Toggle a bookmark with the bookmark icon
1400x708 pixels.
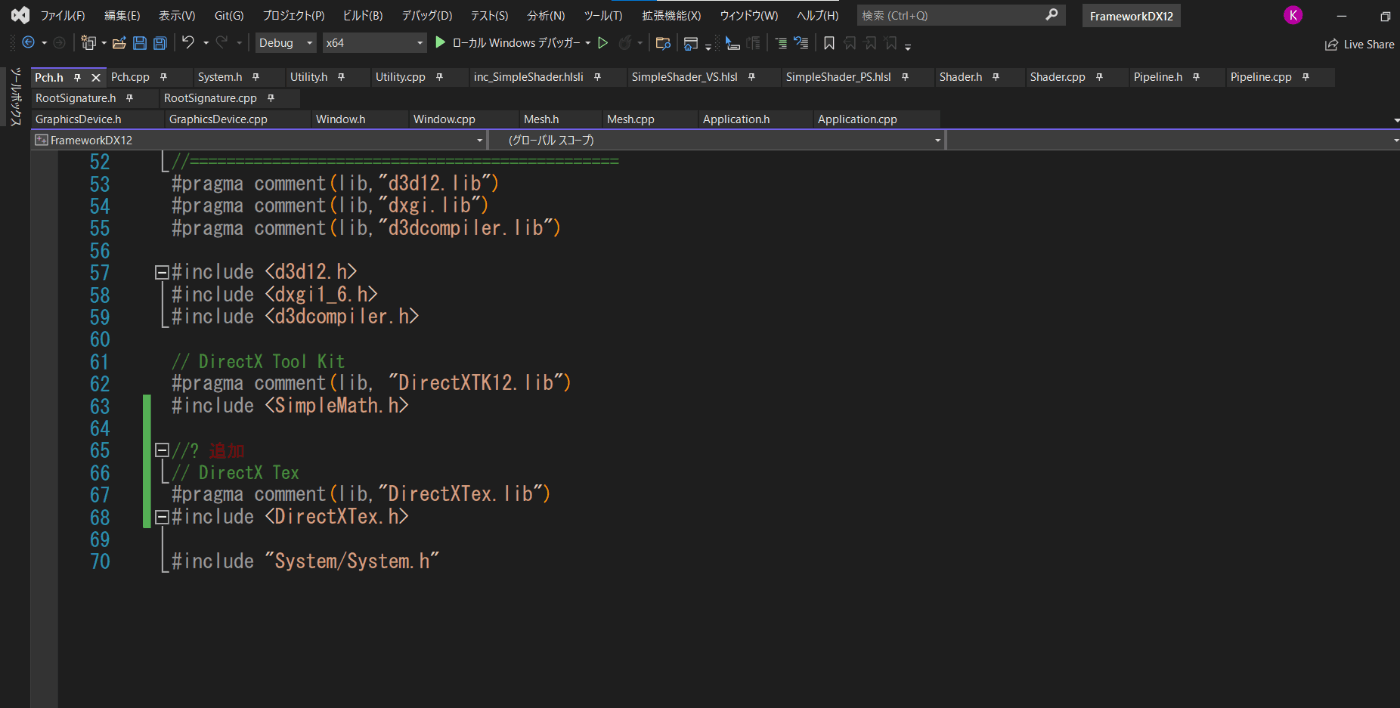pos(829,43)
